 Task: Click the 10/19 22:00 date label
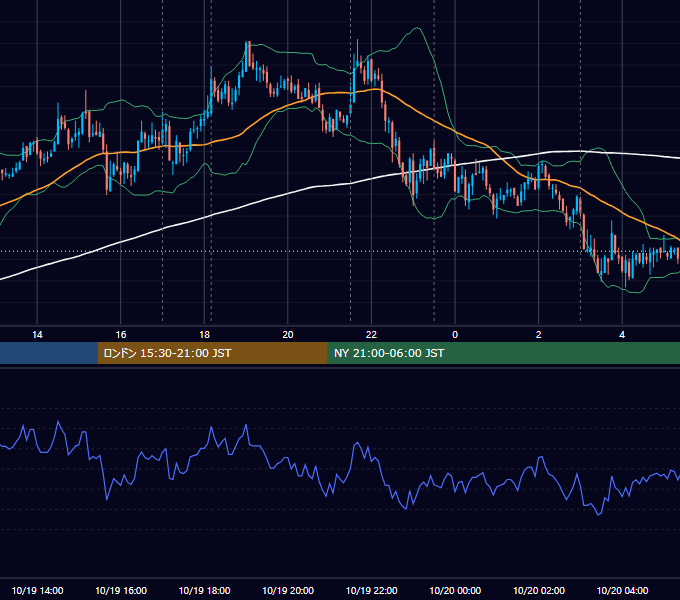(x=372, y=590)
